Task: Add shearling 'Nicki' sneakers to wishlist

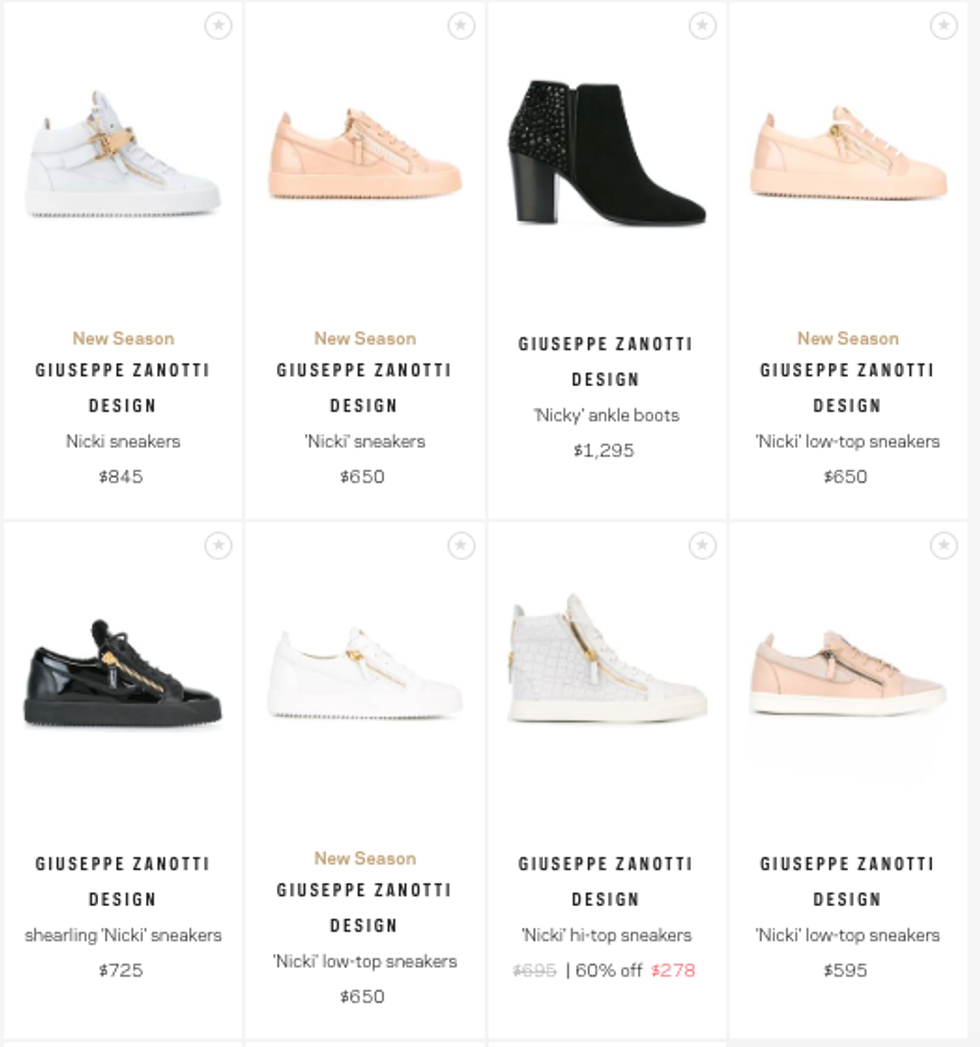Action: tap(218, 546)
